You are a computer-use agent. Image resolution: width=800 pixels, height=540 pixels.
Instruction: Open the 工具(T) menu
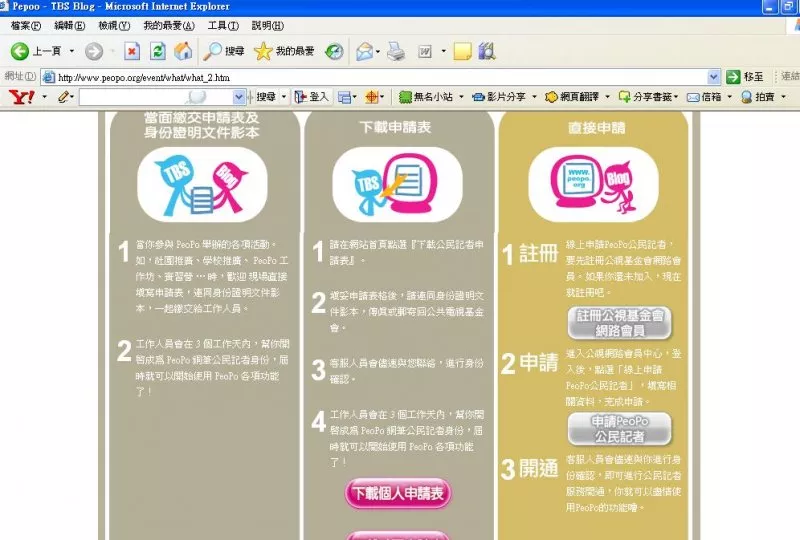pyautogui.click(x=223, y=26)
